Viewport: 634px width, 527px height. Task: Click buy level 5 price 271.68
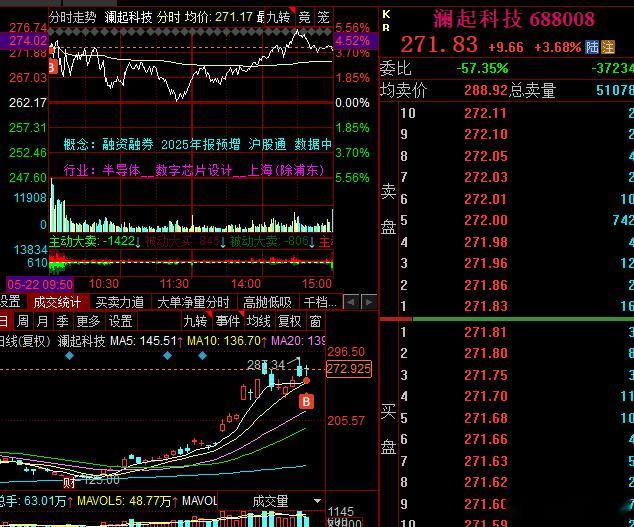click(x=486, y=418)
